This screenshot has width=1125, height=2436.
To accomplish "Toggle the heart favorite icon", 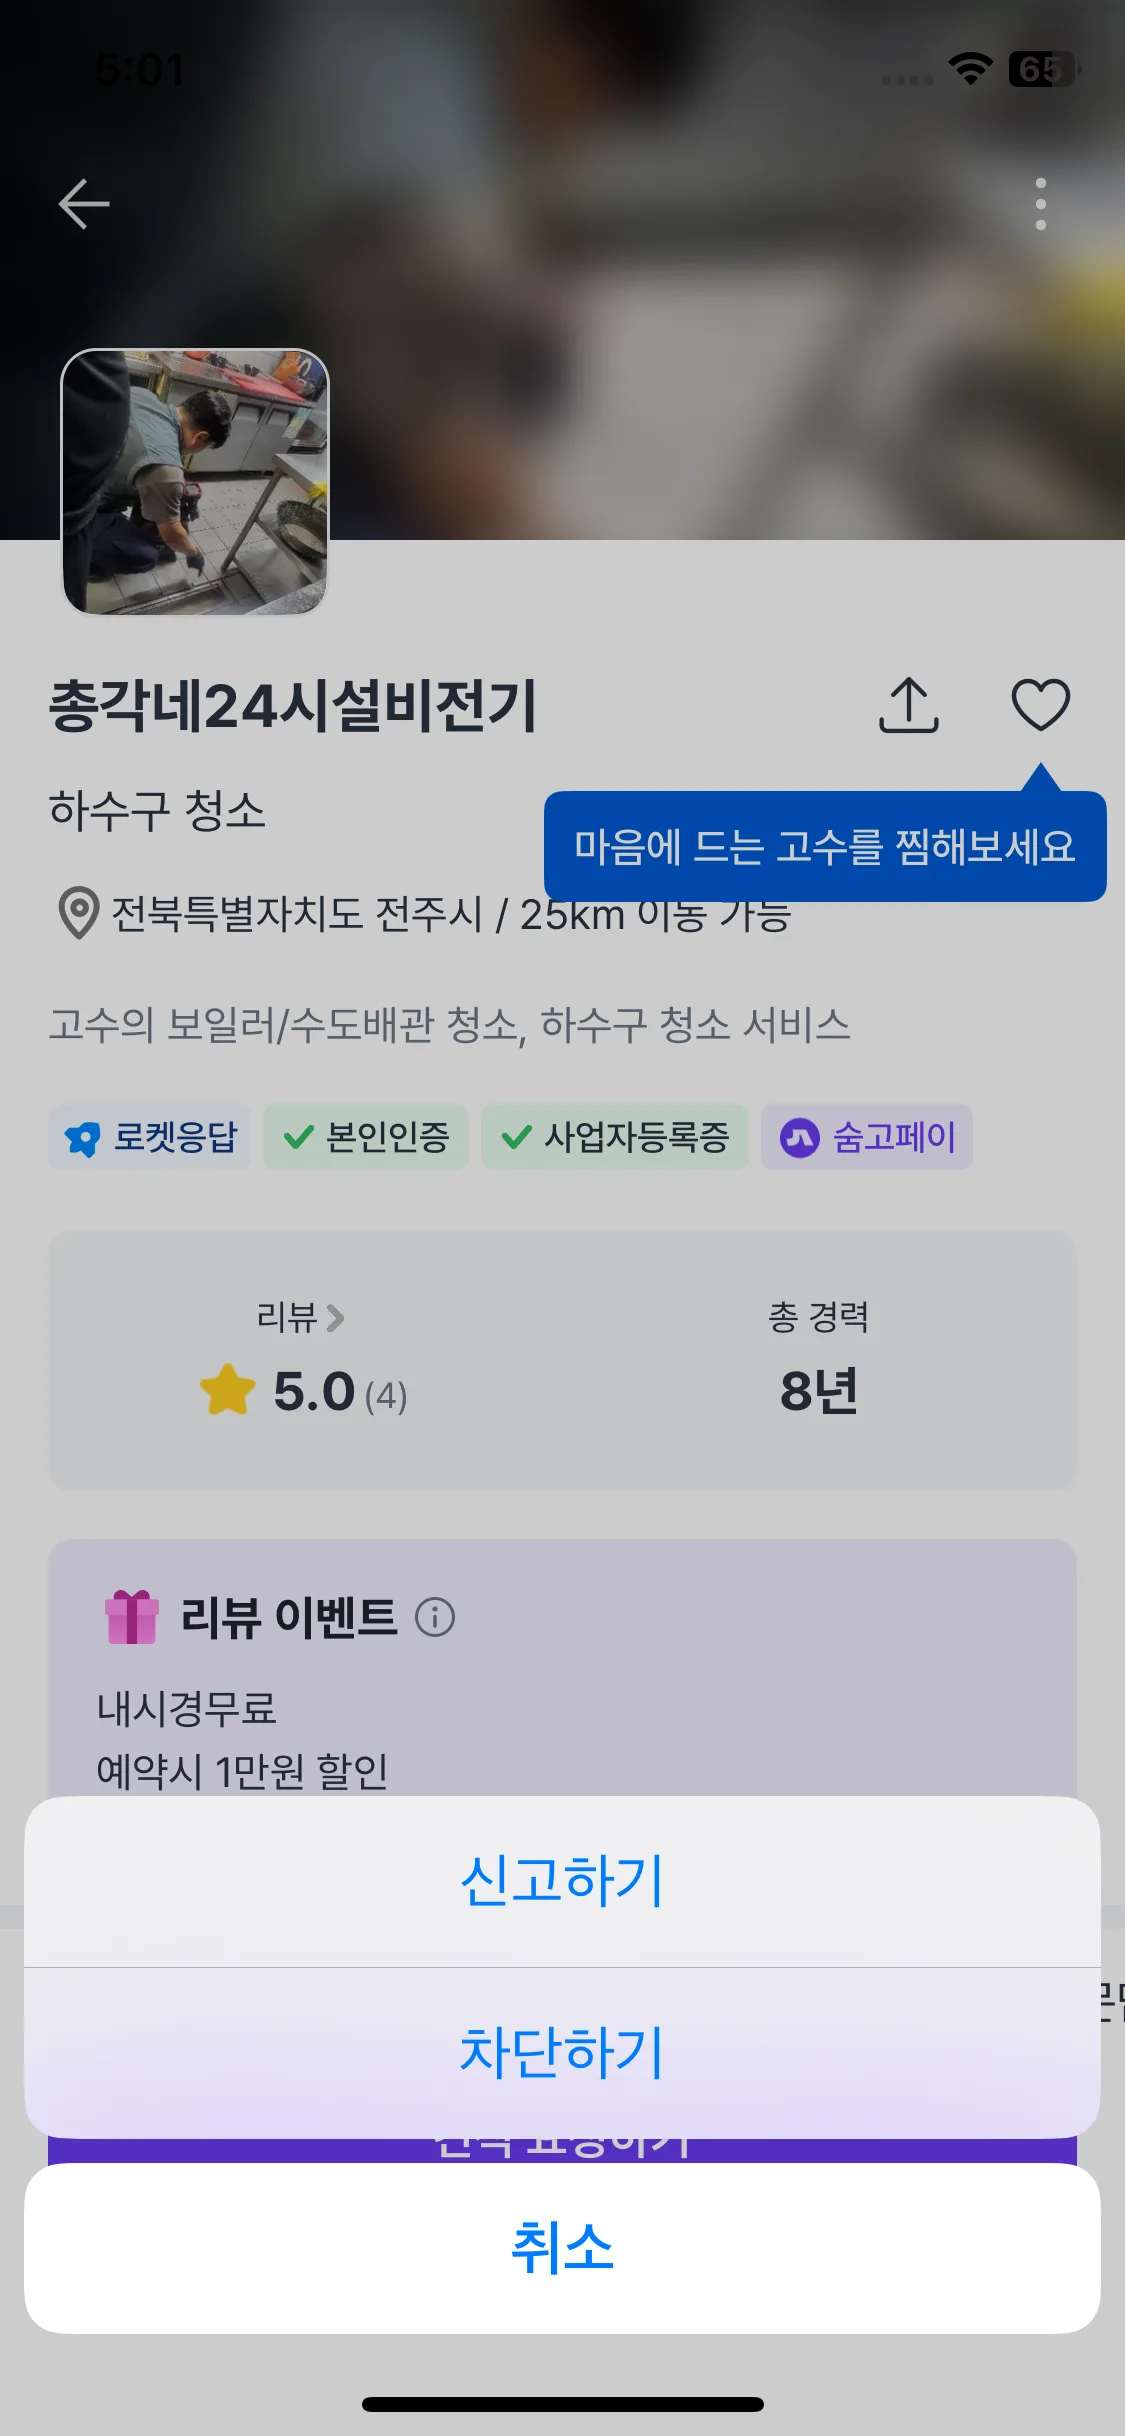I will (x=1040, y=705).
